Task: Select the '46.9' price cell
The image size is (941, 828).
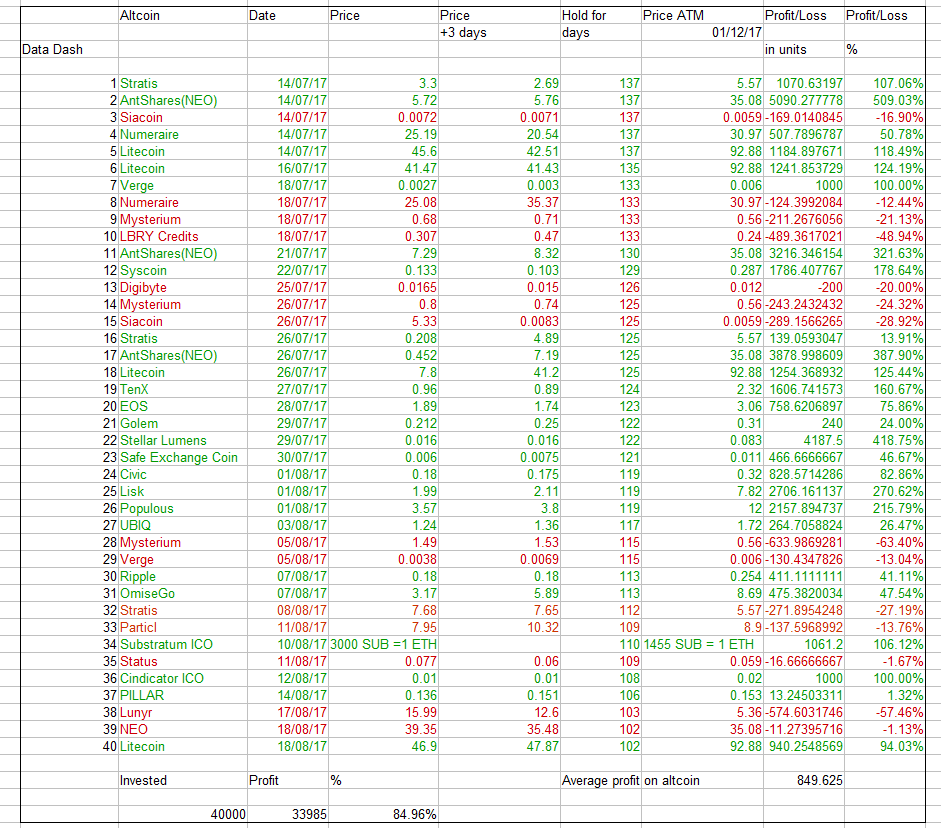Action: click(x=383, y=746)
